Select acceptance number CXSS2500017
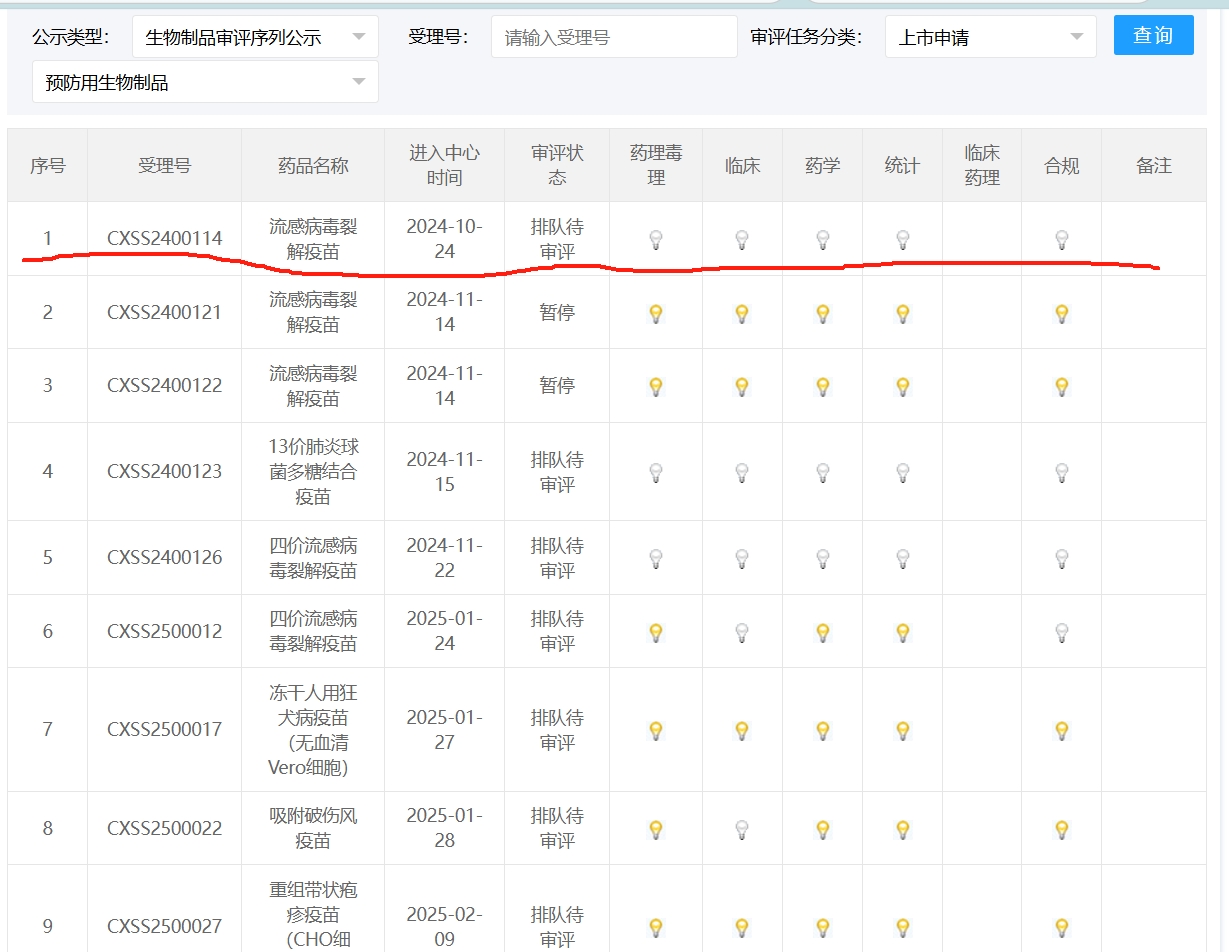Image resolution: width=1229 pixels, height=952 pixels. [165, 730]
